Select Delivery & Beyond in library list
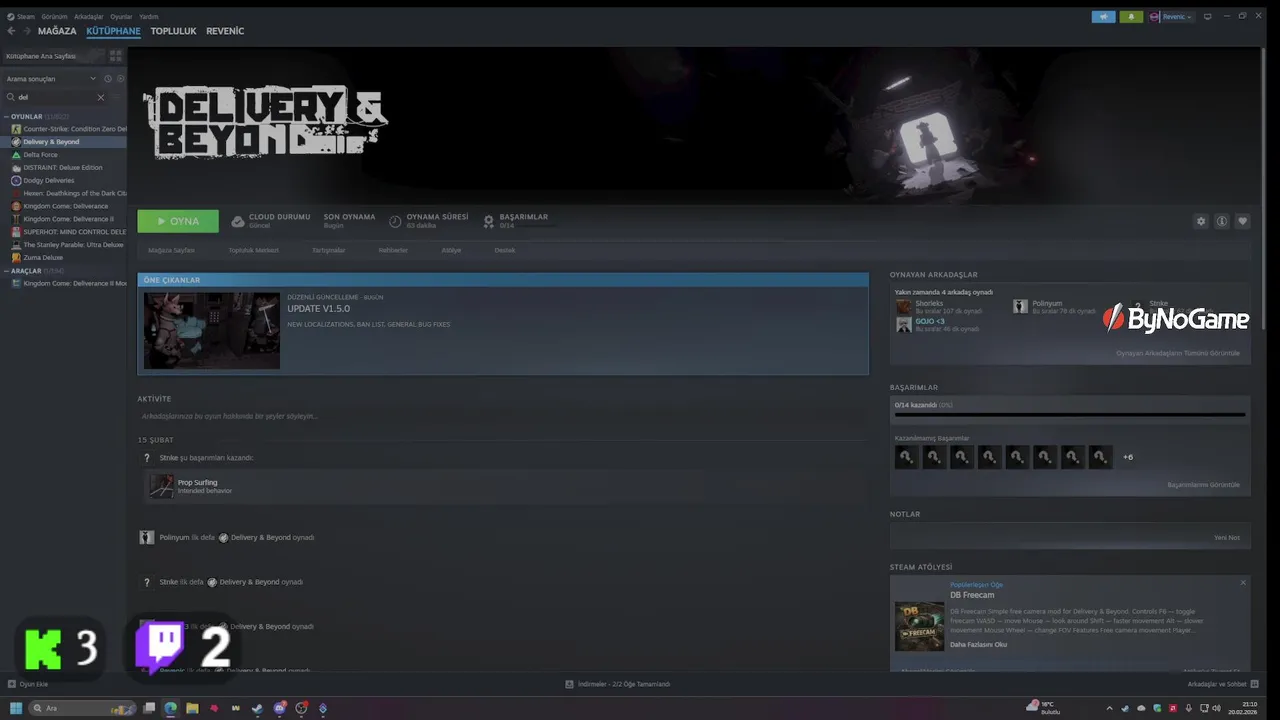The height and width of the screenshot is (720, 1280). coord(65,142)
